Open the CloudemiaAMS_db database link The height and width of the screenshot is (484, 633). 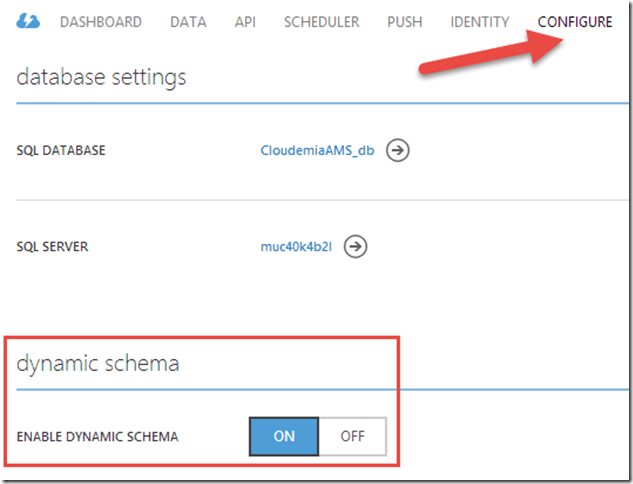318,151
